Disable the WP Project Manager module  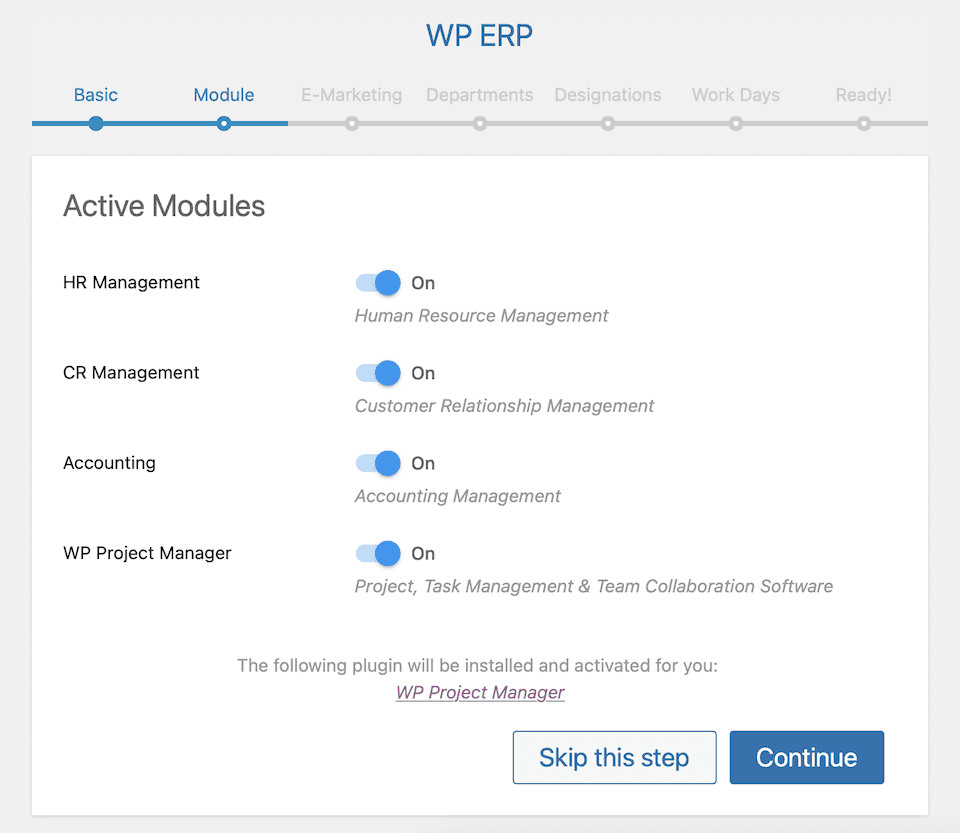tap(377, 553)
